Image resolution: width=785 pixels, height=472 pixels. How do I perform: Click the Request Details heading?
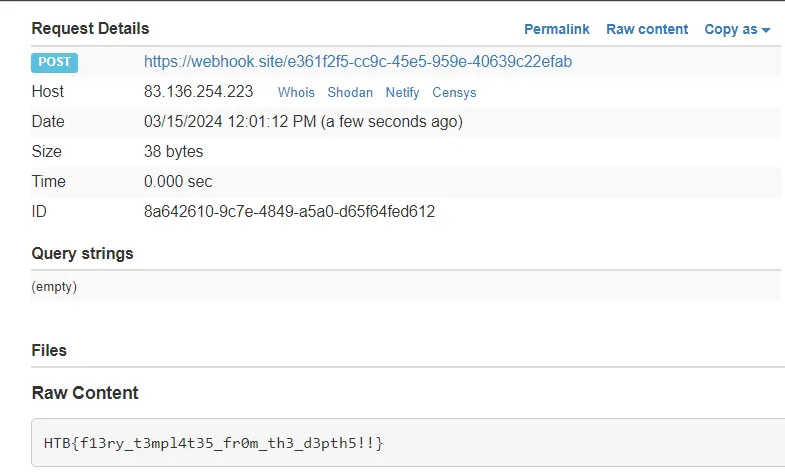[x=90, y=28]
